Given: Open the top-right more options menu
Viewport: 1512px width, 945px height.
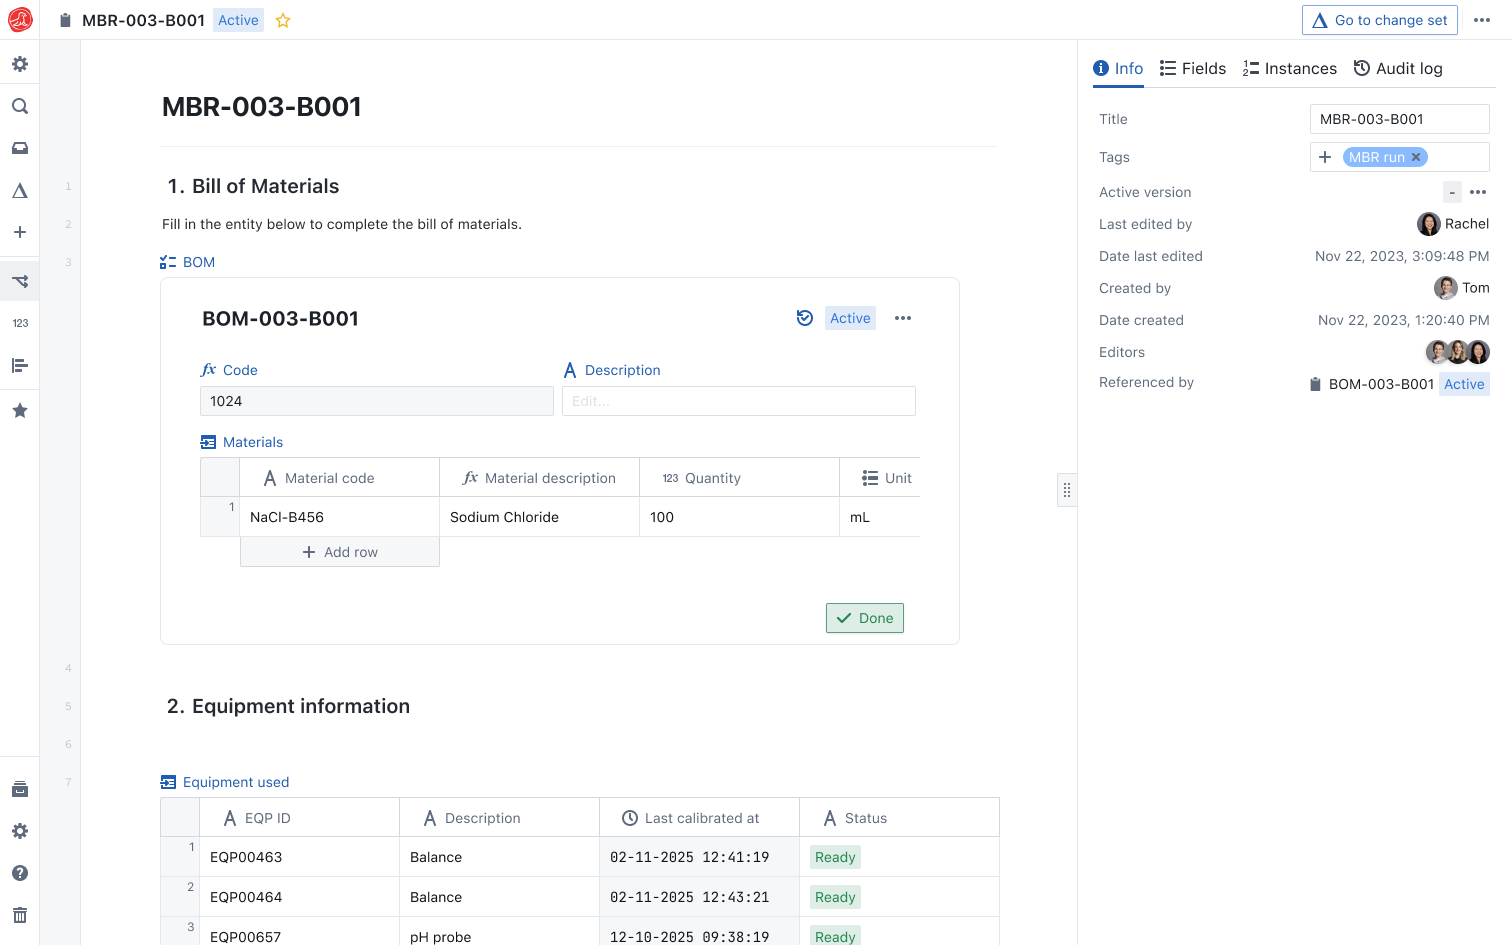Looking at the screenshot, I should click(1482, 20).
